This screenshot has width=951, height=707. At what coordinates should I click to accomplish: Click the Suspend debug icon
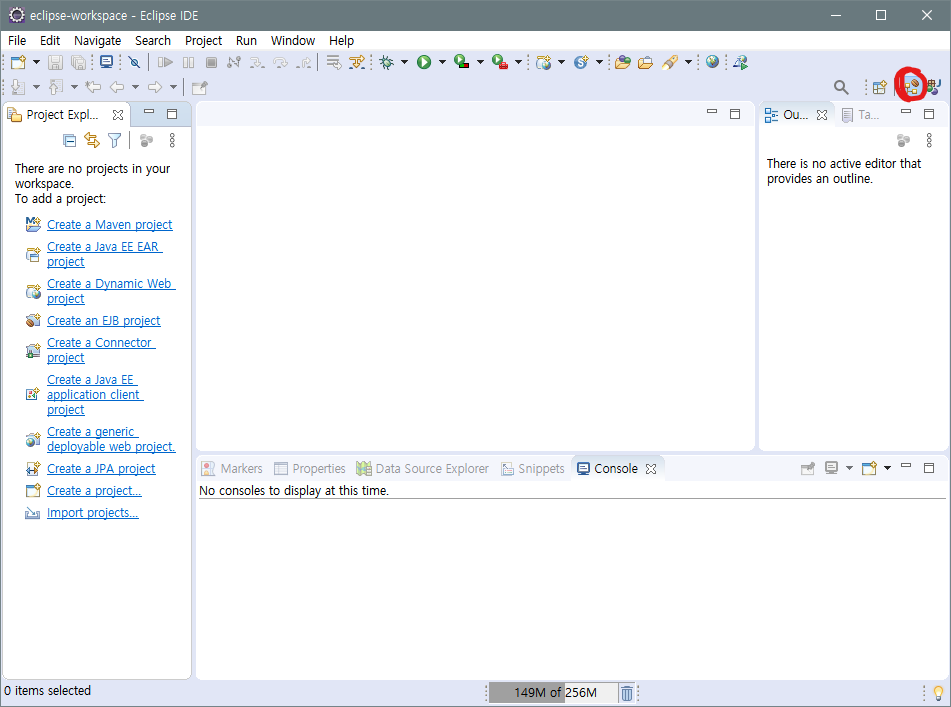(x=189, y=62)
